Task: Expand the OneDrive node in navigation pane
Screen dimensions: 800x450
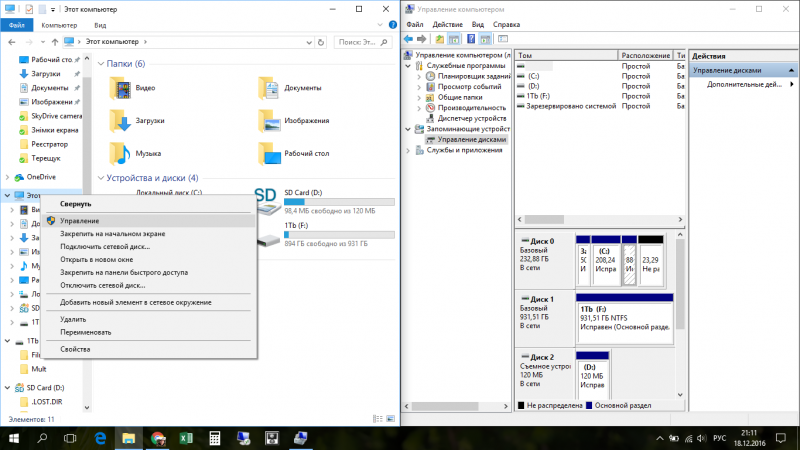Action: point(9,176)
